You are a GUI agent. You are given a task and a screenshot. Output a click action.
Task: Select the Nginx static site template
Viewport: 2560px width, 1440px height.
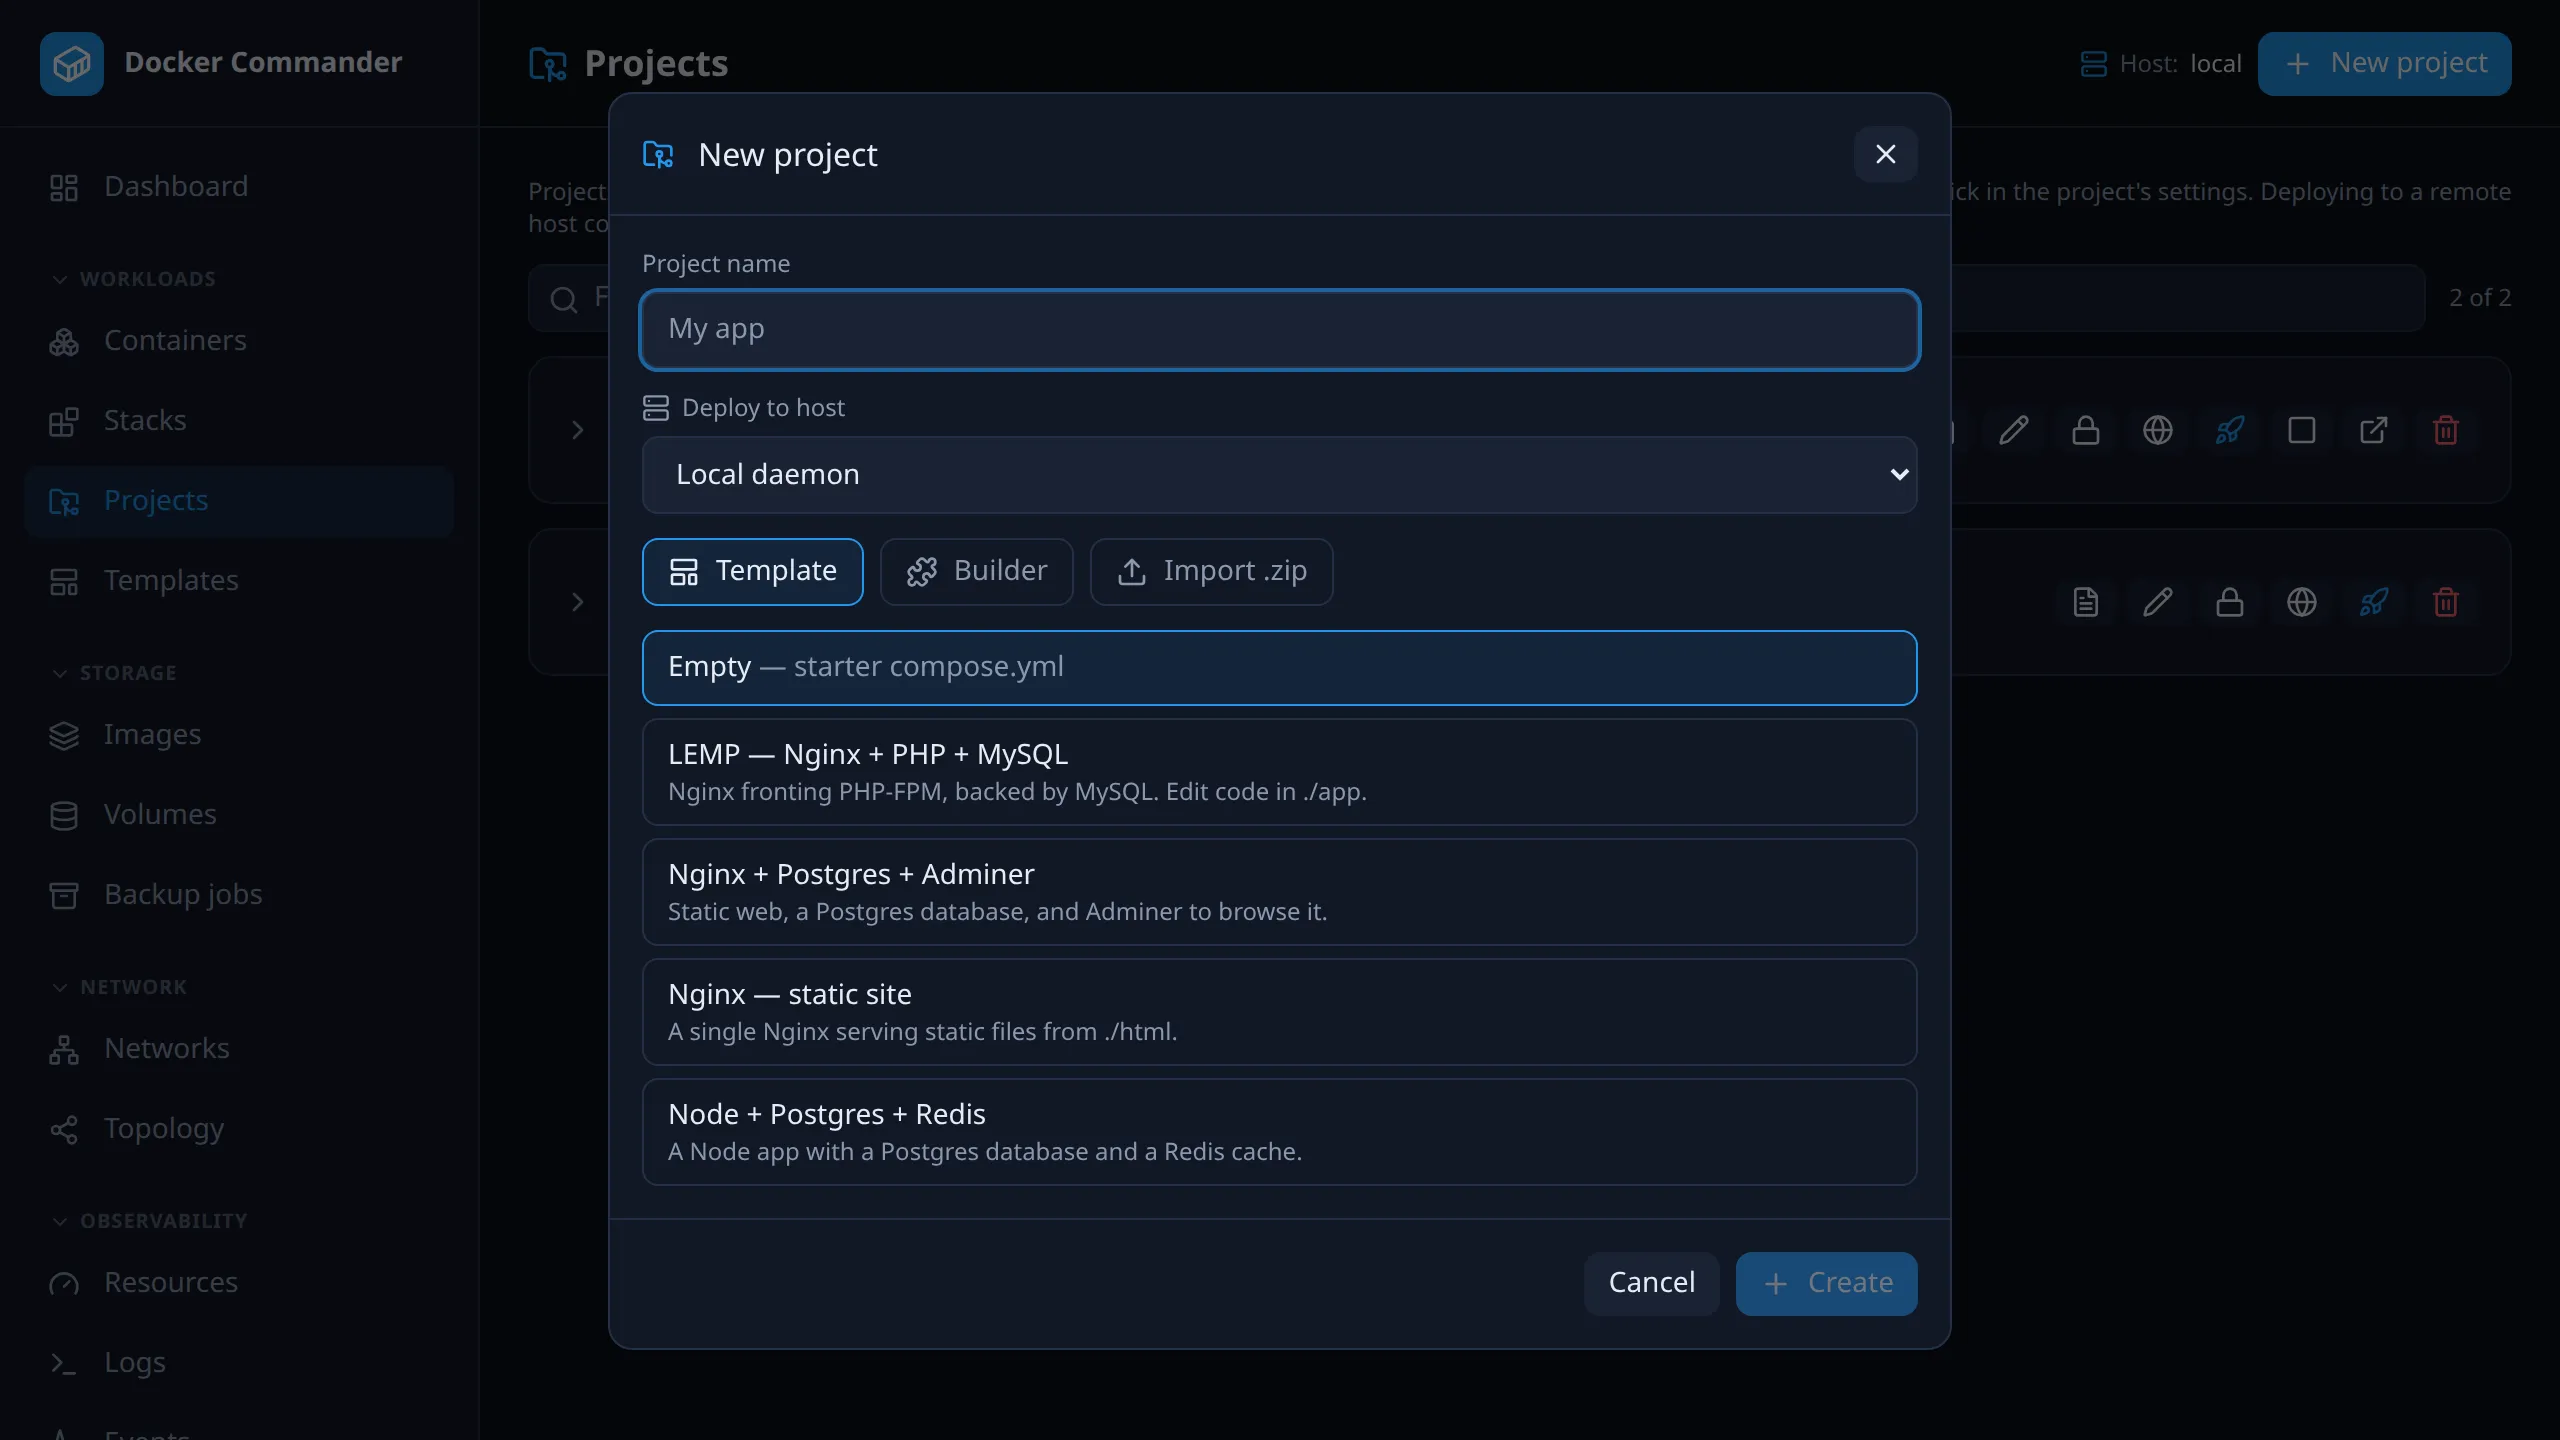pos(1279,1012)
